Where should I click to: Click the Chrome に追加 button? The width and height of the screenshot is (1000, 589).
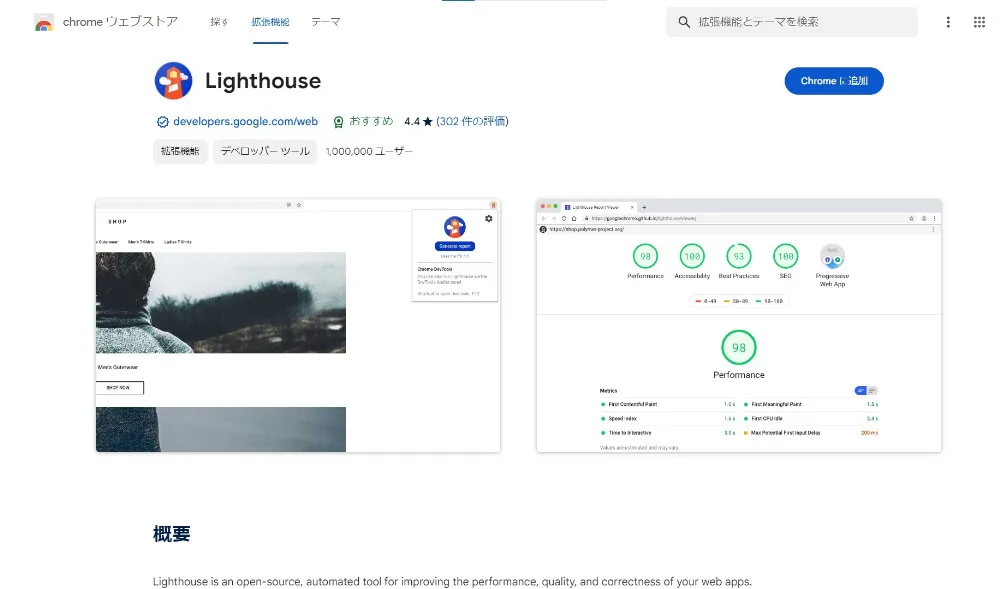pyautogui.click(x=834, y=81)
